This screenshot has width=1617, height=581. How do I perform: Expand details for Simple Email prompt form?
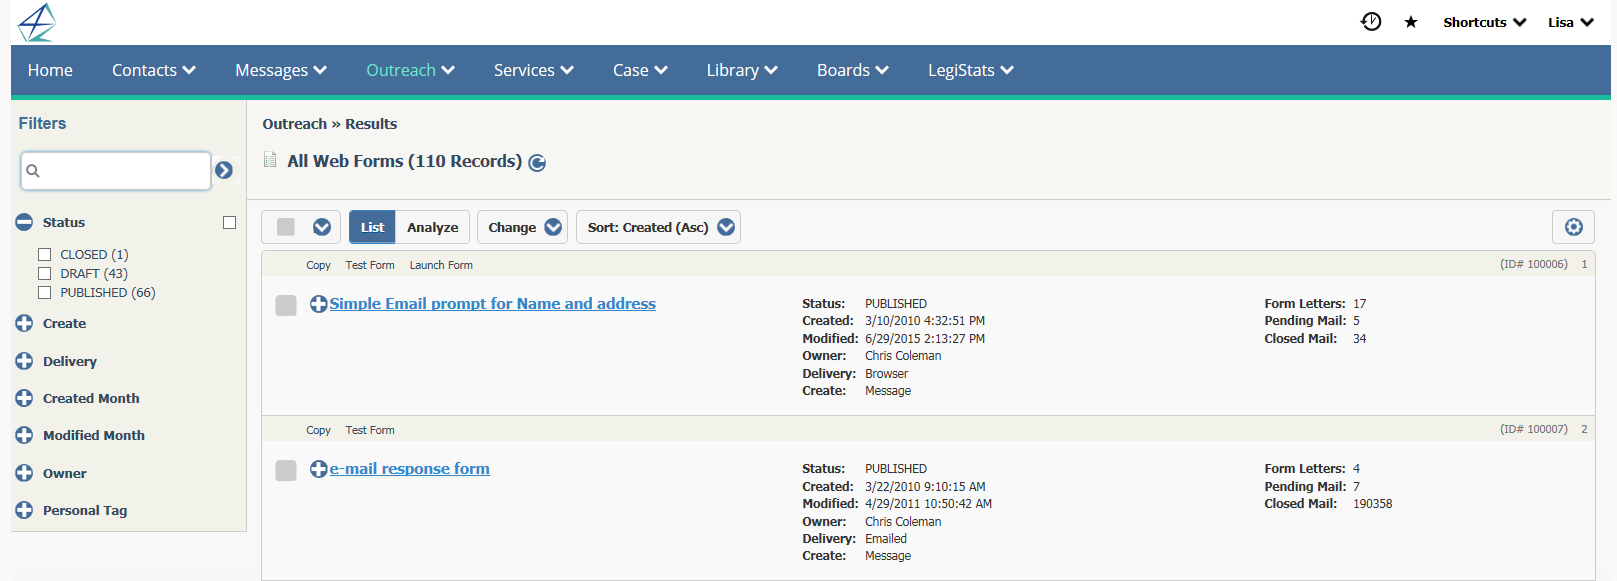pyautogui.click(x=318, y=304)
